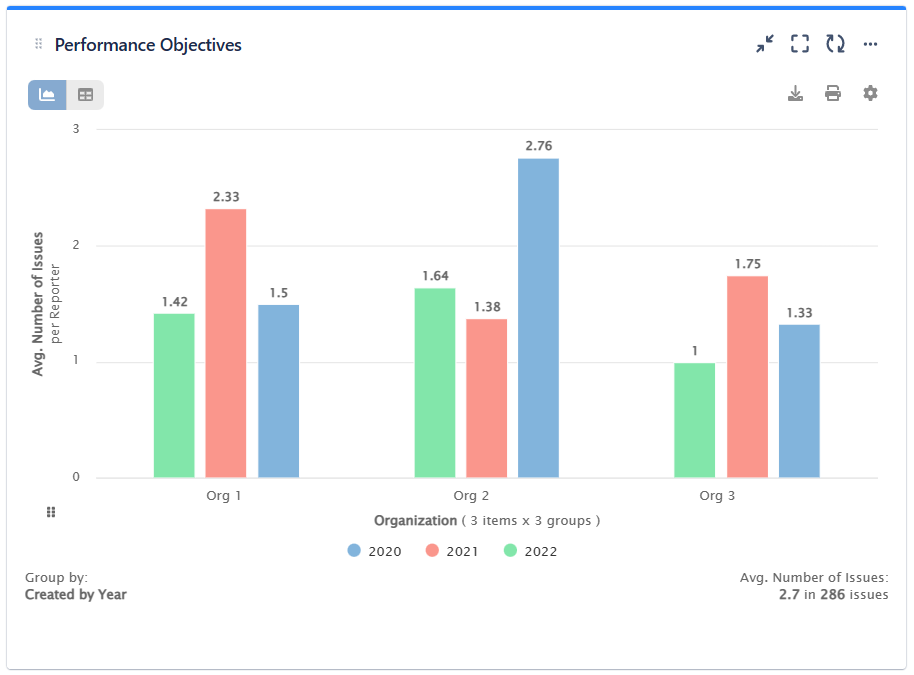Click the print chart icon
Image resolution: width=914 pixels, height=675 pixels.
point(832,92)
